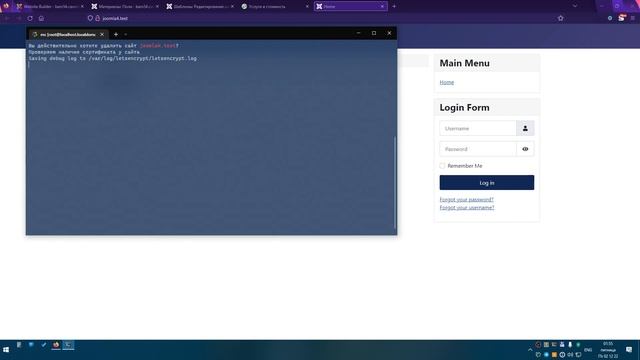Open the Firefox hamburger application menu
640x360 pixels.
point(633,18)
